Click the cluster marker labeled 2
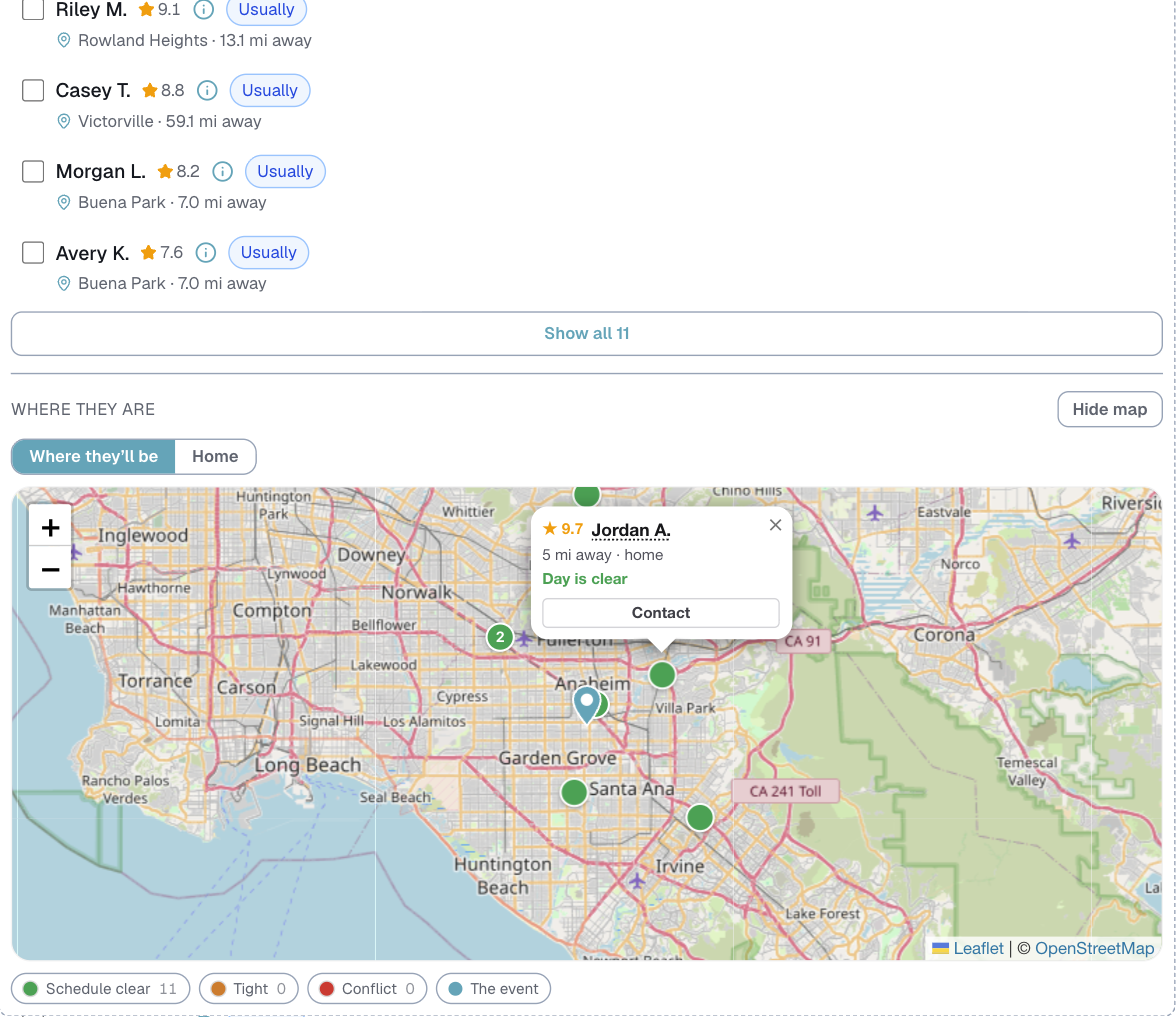This screenshot has width=1176, height=1017. coord(500,637)
